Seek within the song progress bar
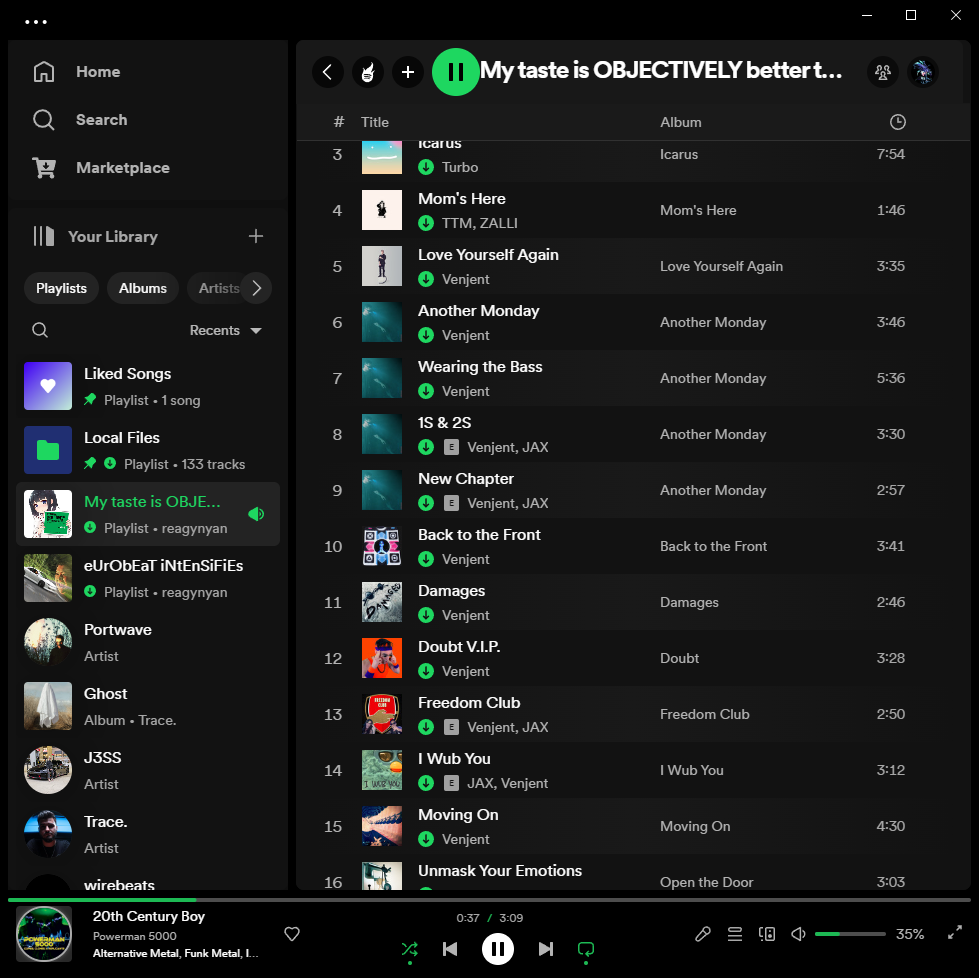The height and width of the screenshot is (978, 979). pos(490,900)
